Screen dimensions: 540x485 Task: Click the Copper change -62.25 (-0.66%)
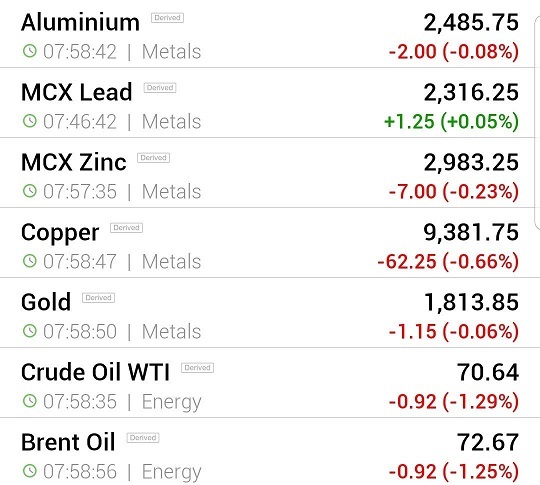(448, 261)
